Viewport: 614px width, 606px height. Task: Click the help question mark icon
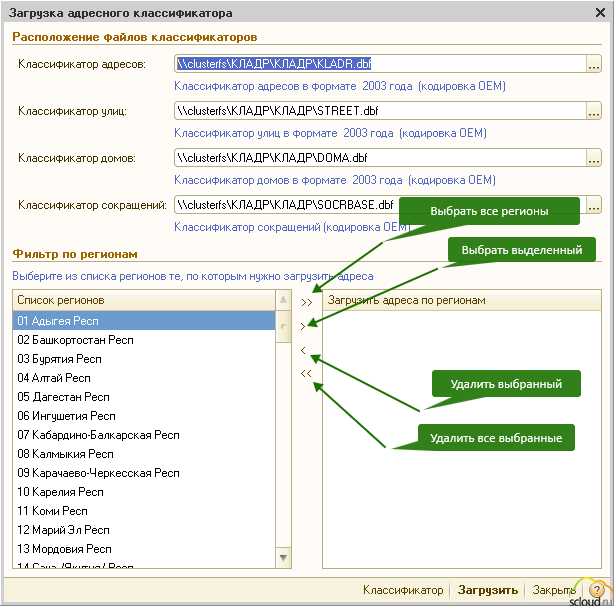pyautogui.click(x=596, y=590)
